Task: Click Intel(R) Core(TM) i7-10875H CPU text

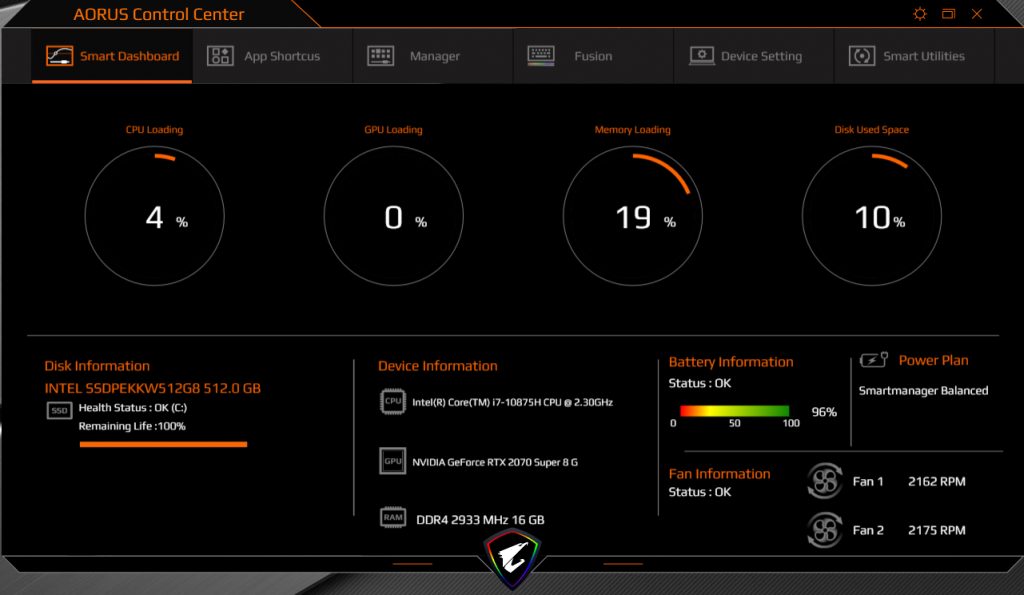Action: click(512, 402)
